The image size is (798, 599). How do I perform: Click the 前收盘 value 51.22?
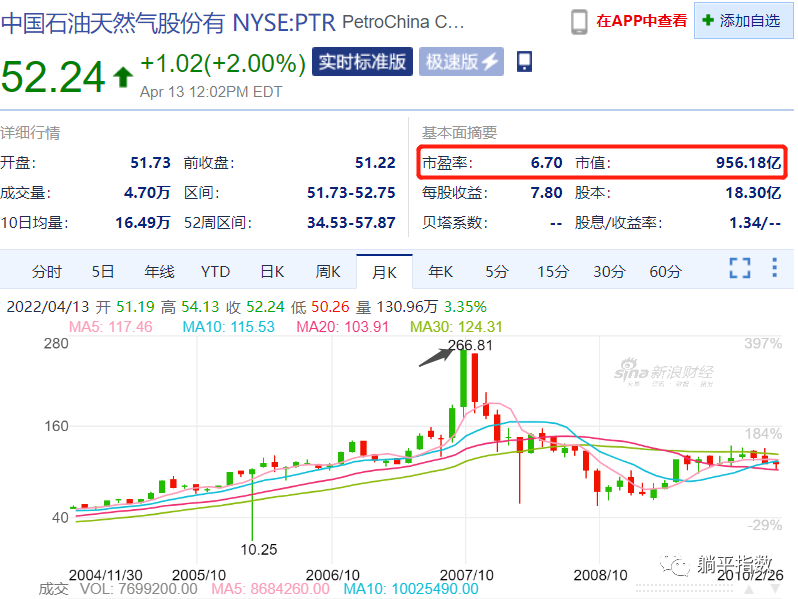(x=375, y=163)
